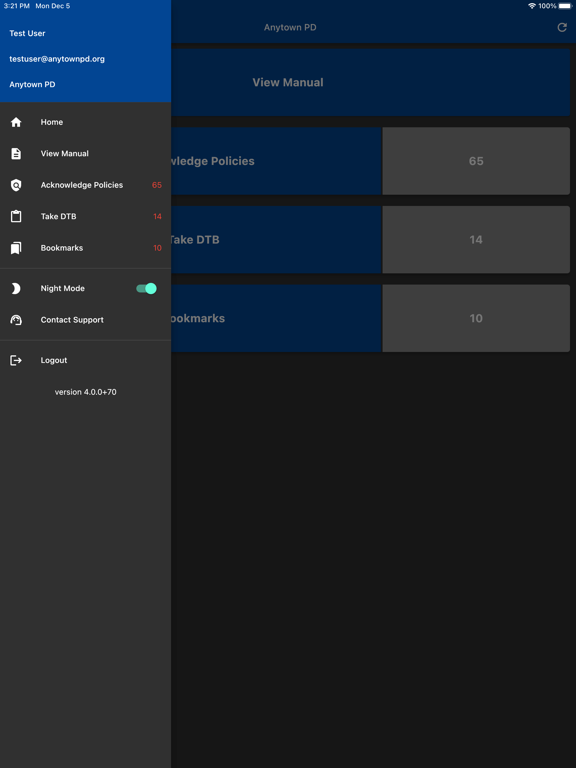Click the Take DTB clipboard icon
The image size is (576, 768).
[16, 216]
